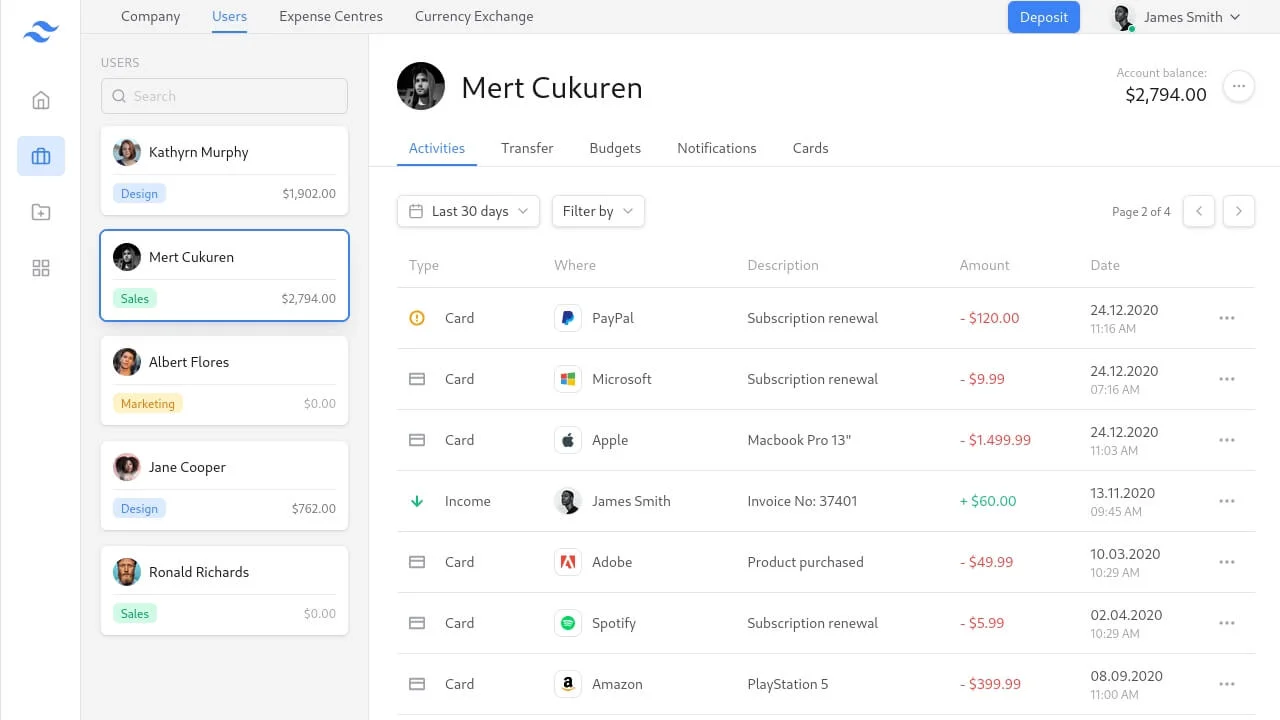The height and width of the screenshot is (720, 1280).
Task: Click the Microsoft icon in the Where column
Action: tap(568, 379)
